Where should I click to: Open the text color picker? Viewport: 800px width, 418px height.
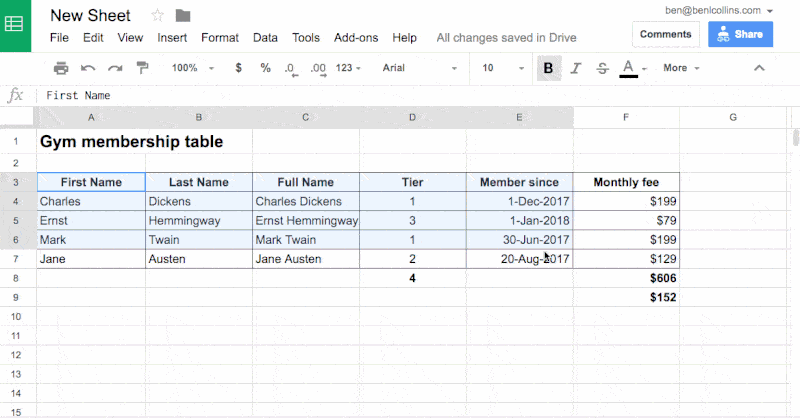[633, 68]
